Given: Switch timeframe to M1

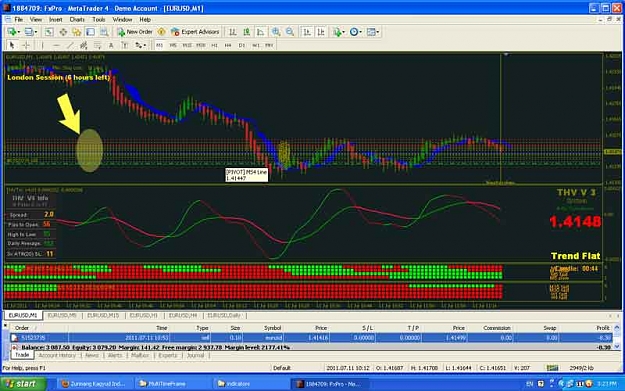Looking at the screenshot, I should coord(159,45).
